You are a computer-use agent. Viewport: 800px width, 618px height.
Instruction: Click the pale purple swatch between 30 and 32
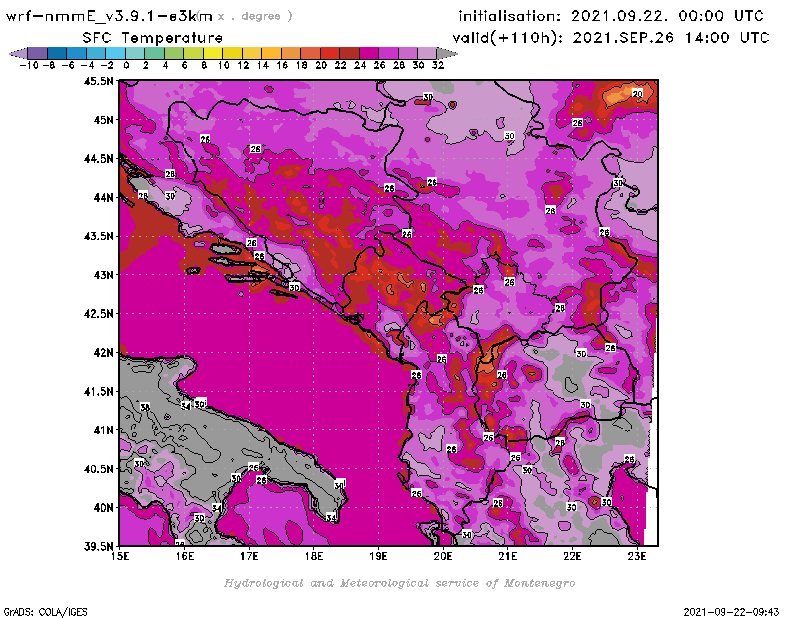coord(427,53)
